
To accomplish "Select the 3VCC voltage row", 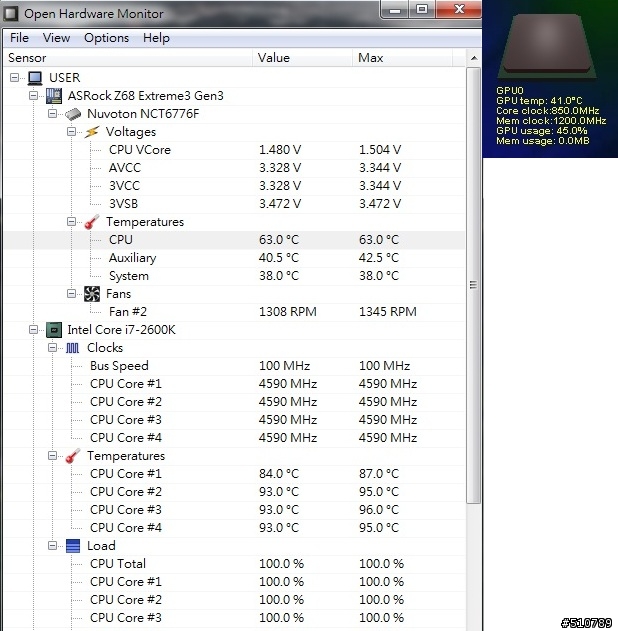I will point(235,186).
